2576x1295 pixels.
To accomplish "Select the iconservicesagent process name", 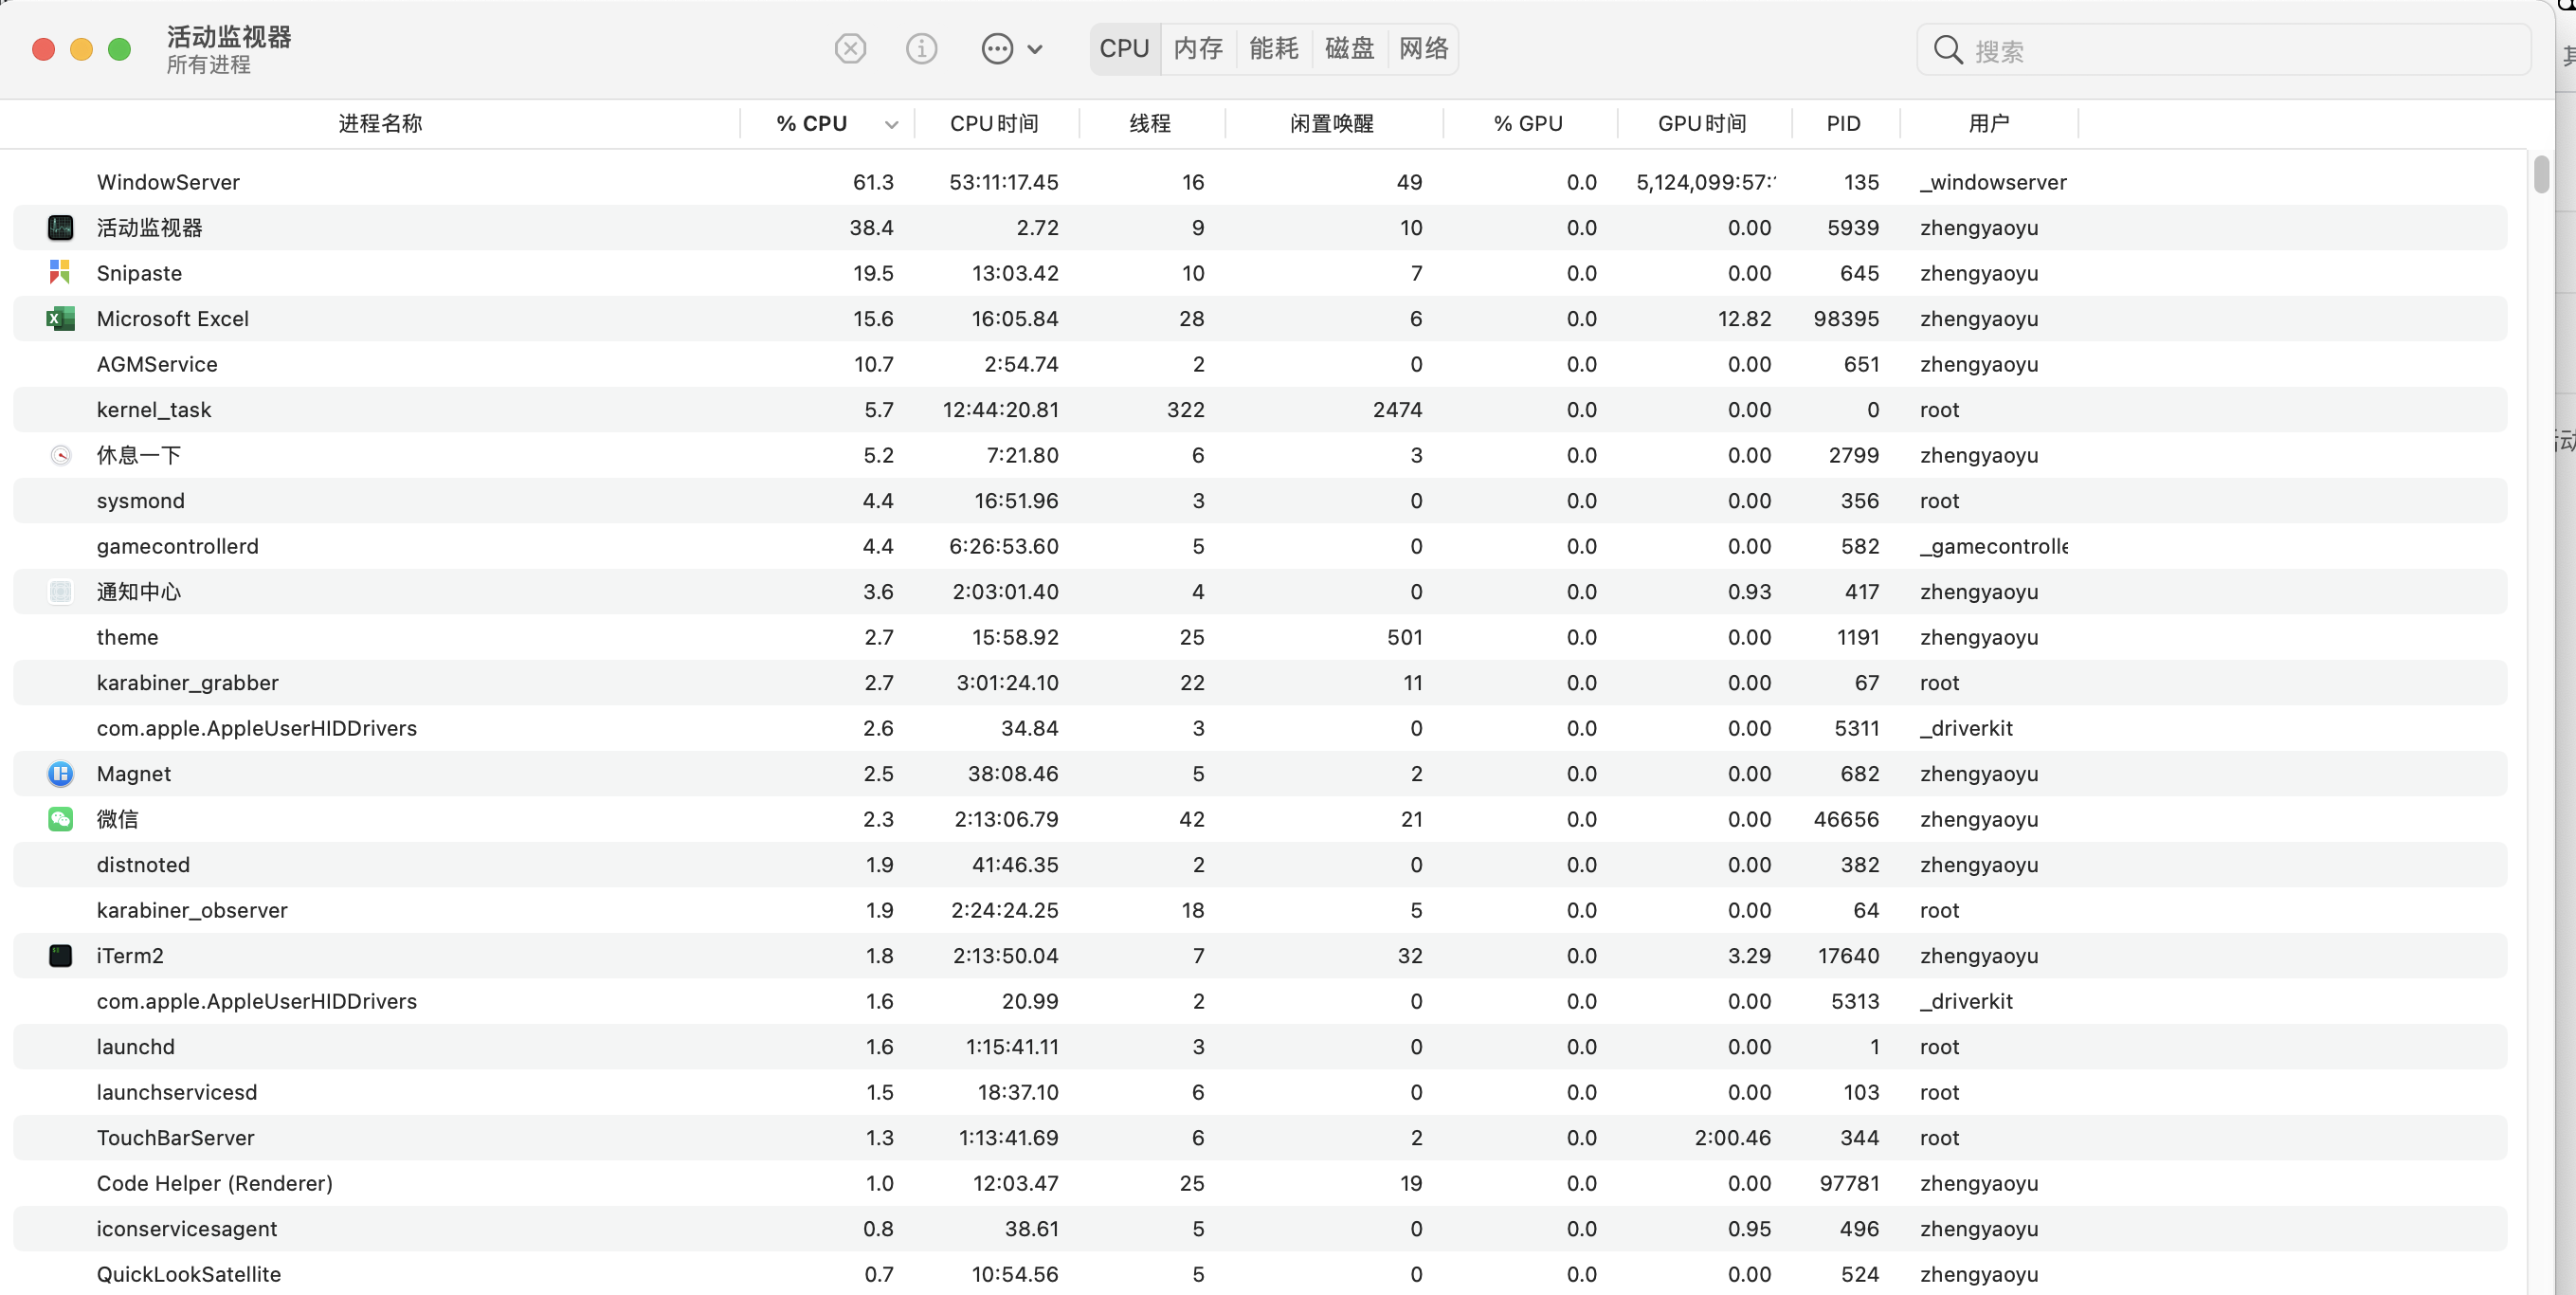I will tap(186, 1229).
